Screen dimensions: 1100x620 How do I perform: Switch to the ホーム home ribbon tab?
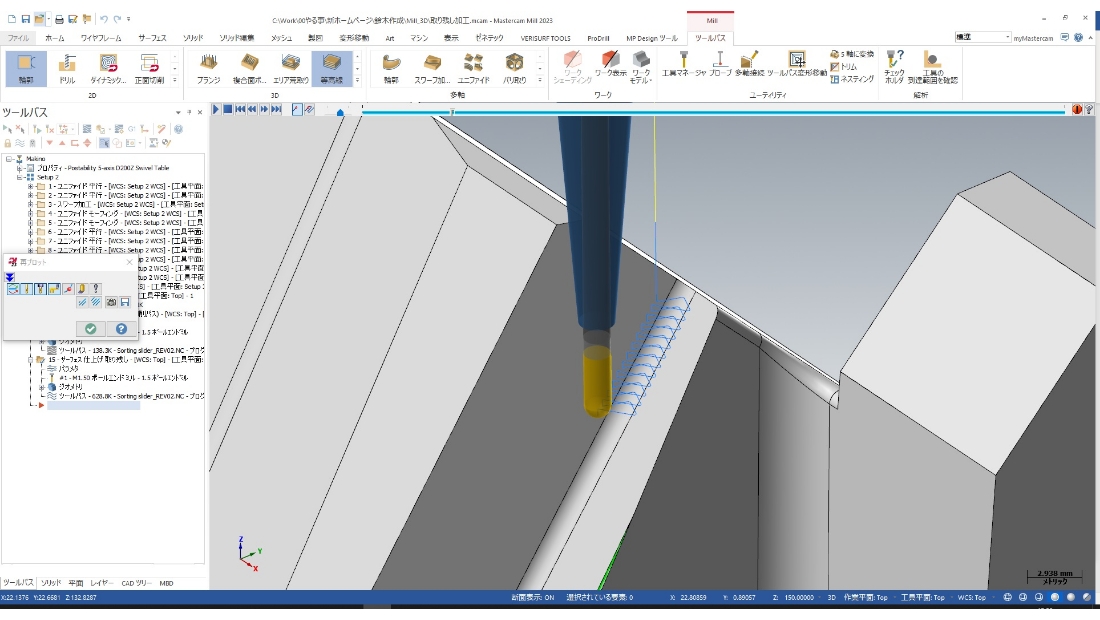55,38
